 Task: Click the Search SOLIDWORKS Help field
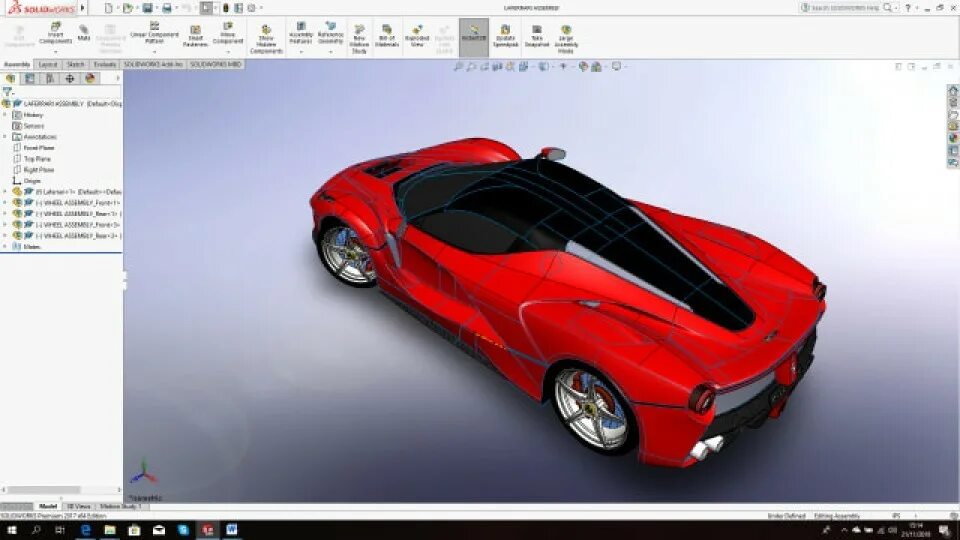846,8
